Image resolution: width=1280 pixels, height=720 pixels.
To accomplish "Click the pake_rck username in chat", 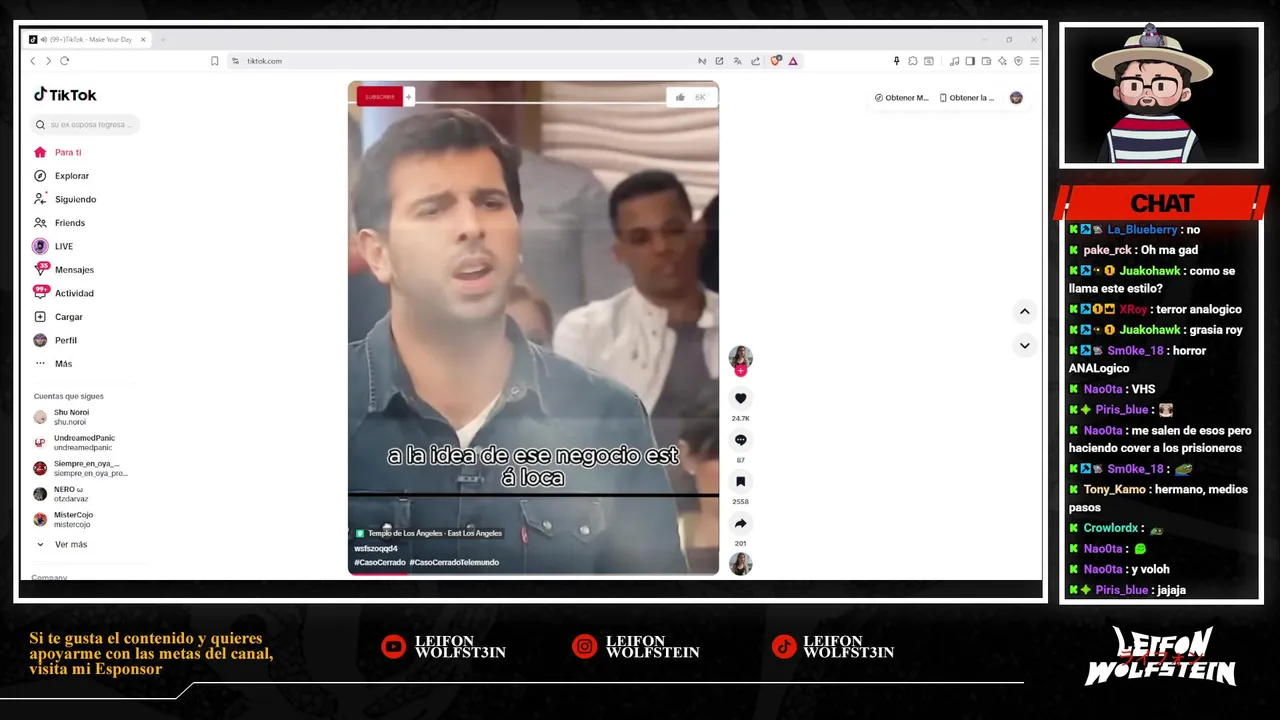I will click(x=1108, y=250).
